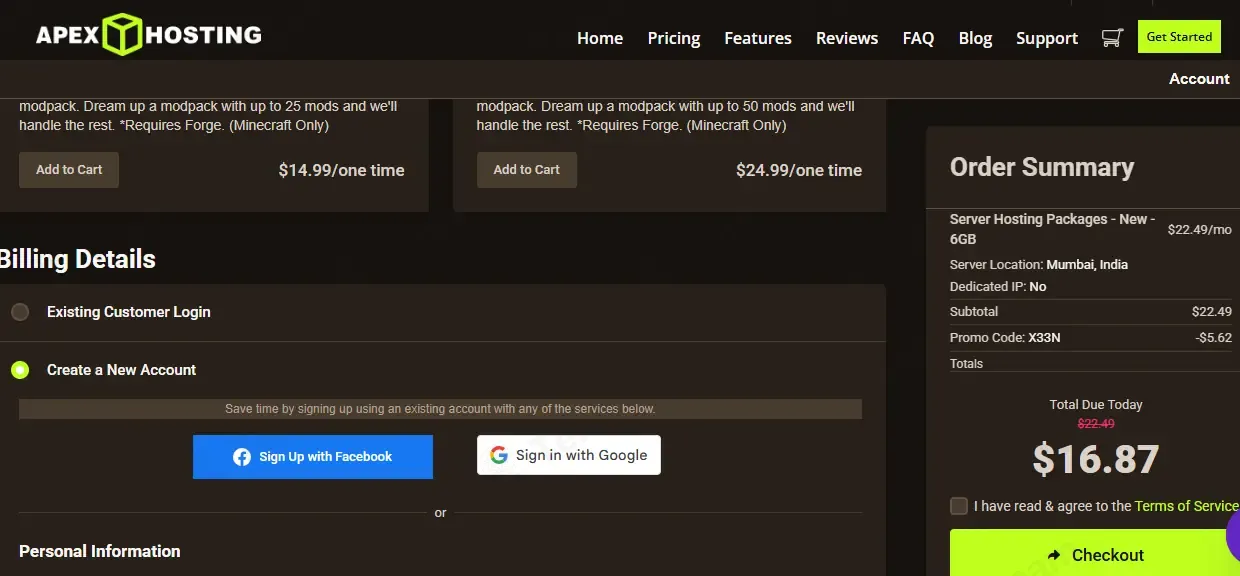Open the Account link
This screenshot has width=1240, height=576.
tap(1199, 79)
